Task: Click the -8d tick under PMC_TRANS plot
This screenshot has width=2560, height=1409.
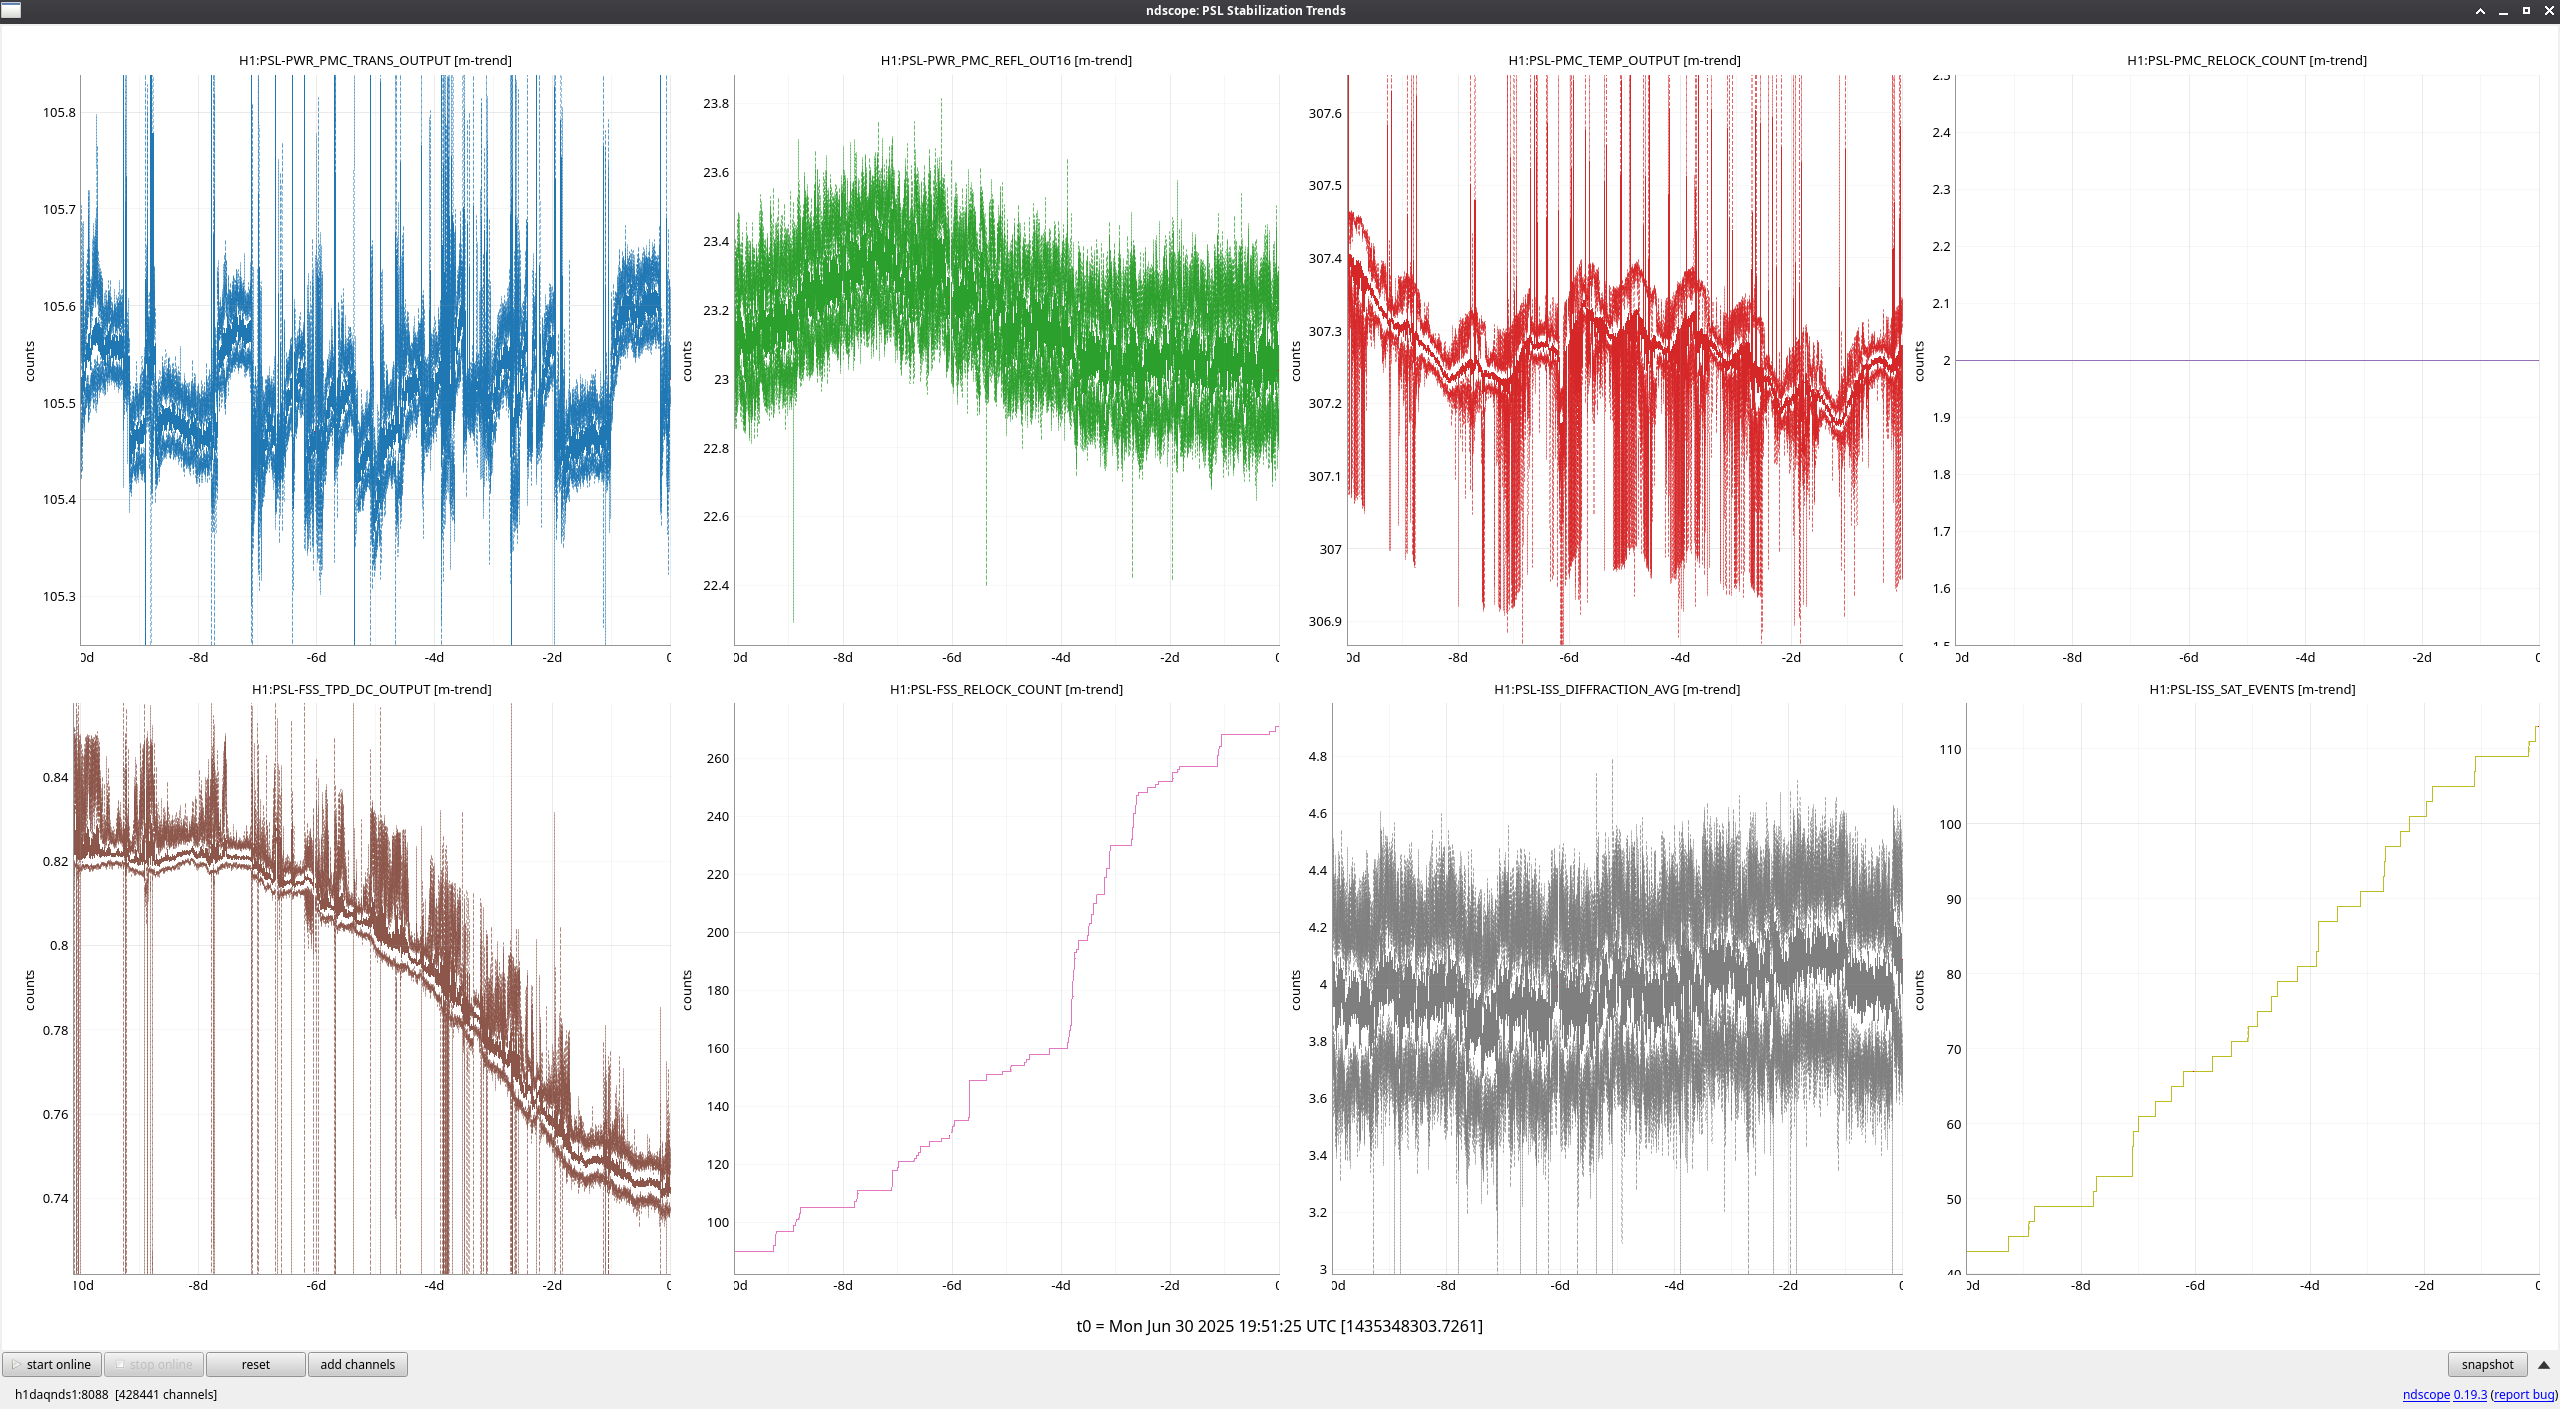Action: point(198,658)
